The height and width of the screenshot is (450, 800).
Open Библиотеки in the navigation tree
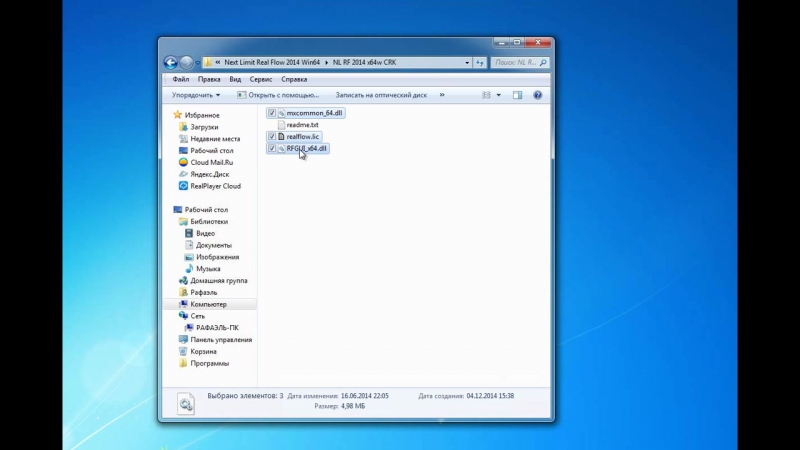(x=209, y=221)
